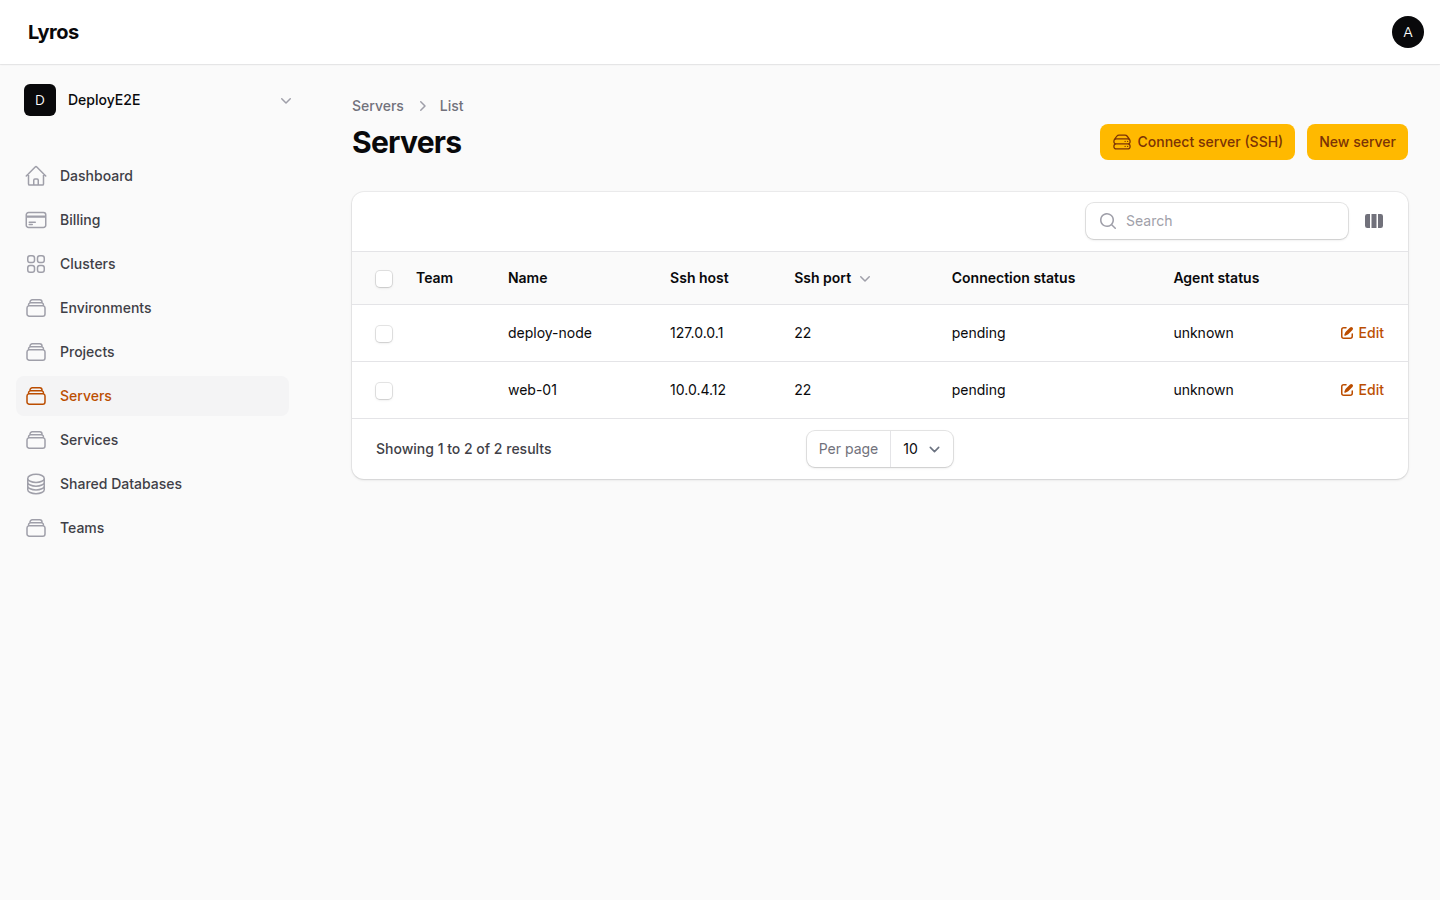The image size is (1440, 900).
Task: Go to Billing page
Action: [152, 220]
